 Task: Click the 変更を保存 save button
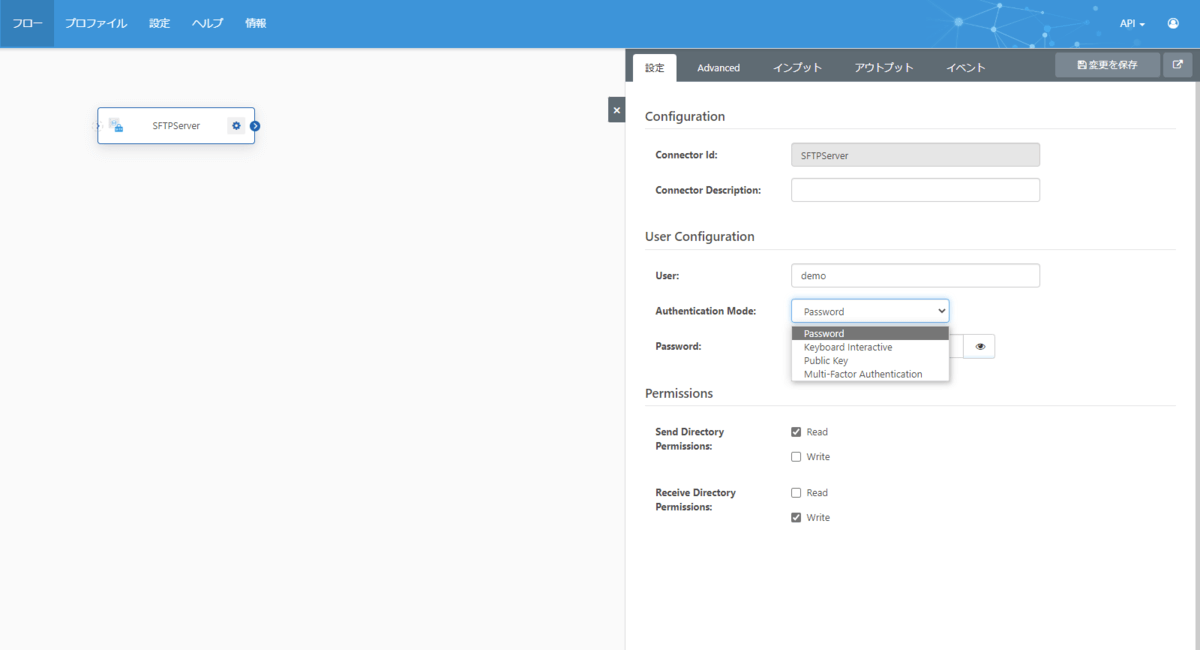[x=1107, y=65]
